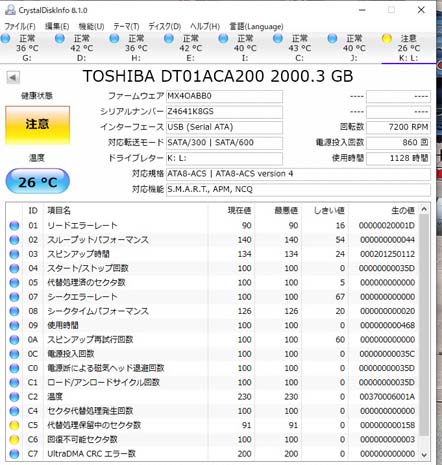The image size is (442, 465).
Task: Click blue status icon for row C0
Action: click(14, 368)
